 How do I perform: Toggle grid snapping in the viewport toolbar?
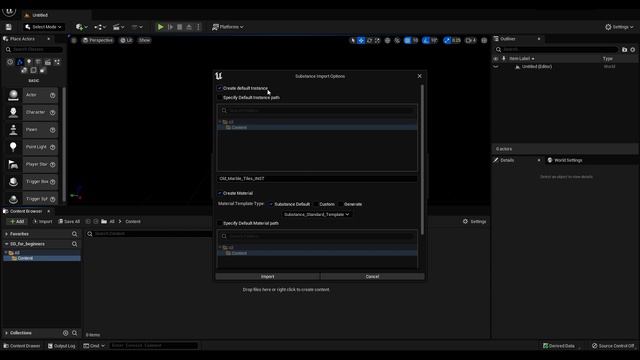(407, 40)
